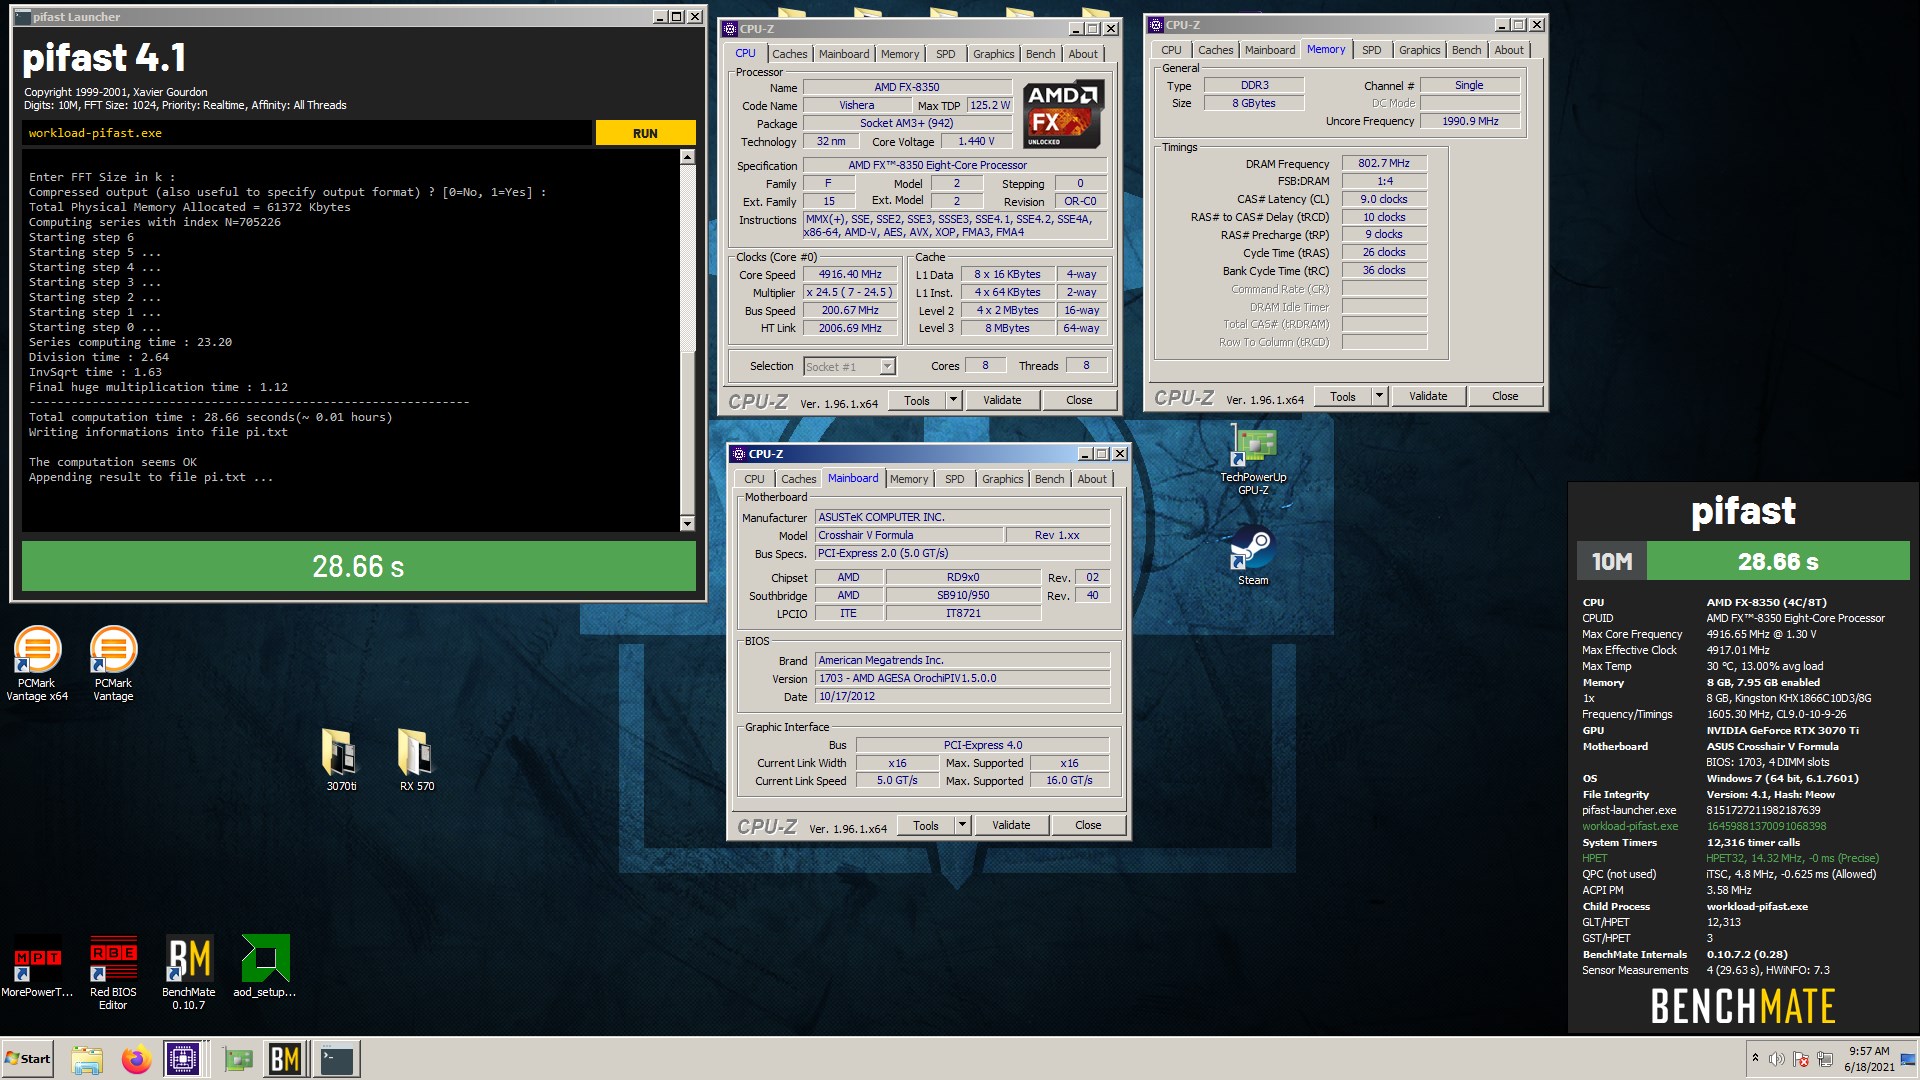Expand Tools dropdown arrow in Mainboard window
This screenshot has width=1920, height=1080.
point(962,825)
